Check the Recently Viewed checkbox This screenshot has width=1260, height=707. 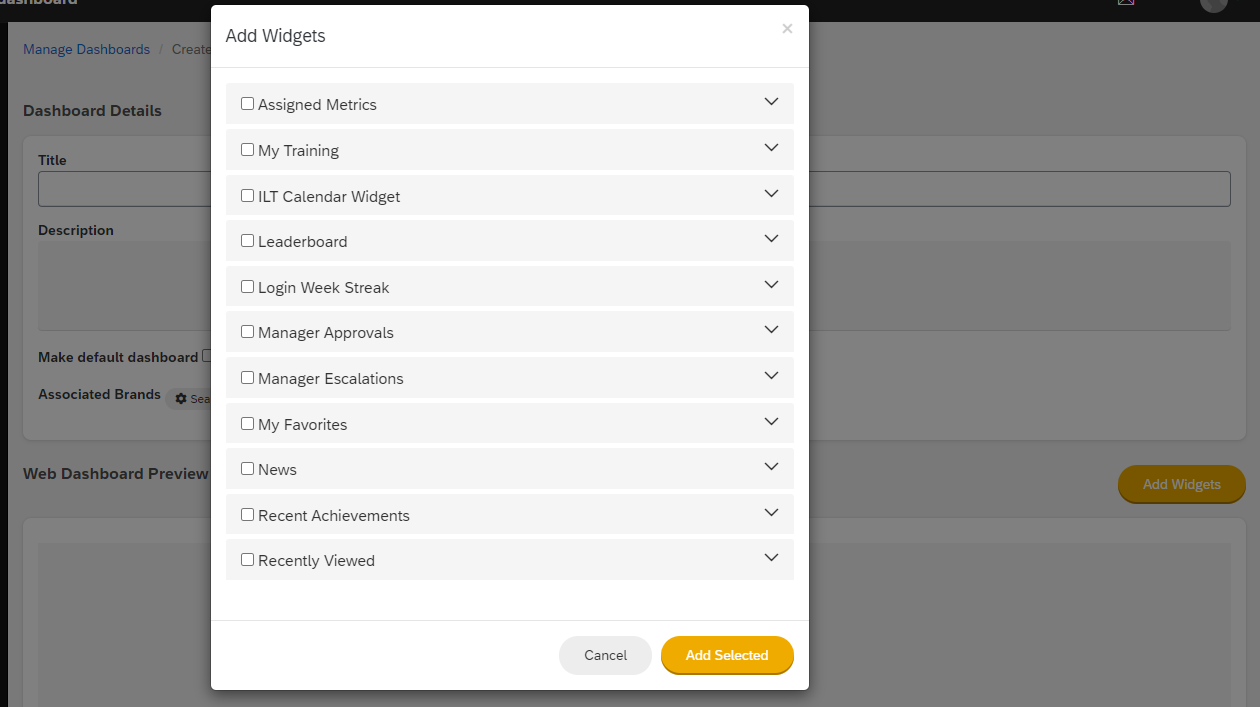[x=247, y=559]
